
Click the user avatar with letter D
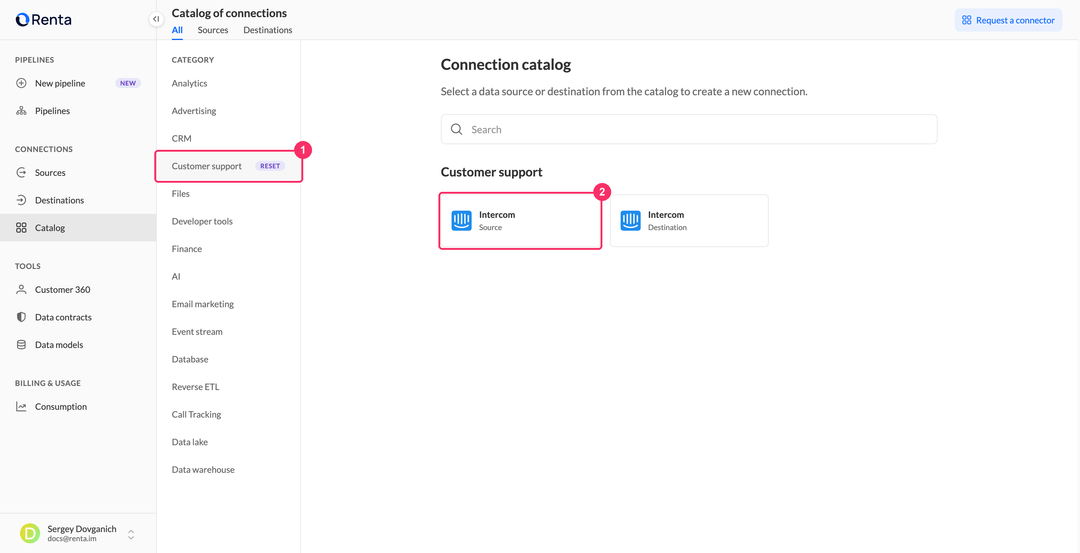(x=30, y=534)
